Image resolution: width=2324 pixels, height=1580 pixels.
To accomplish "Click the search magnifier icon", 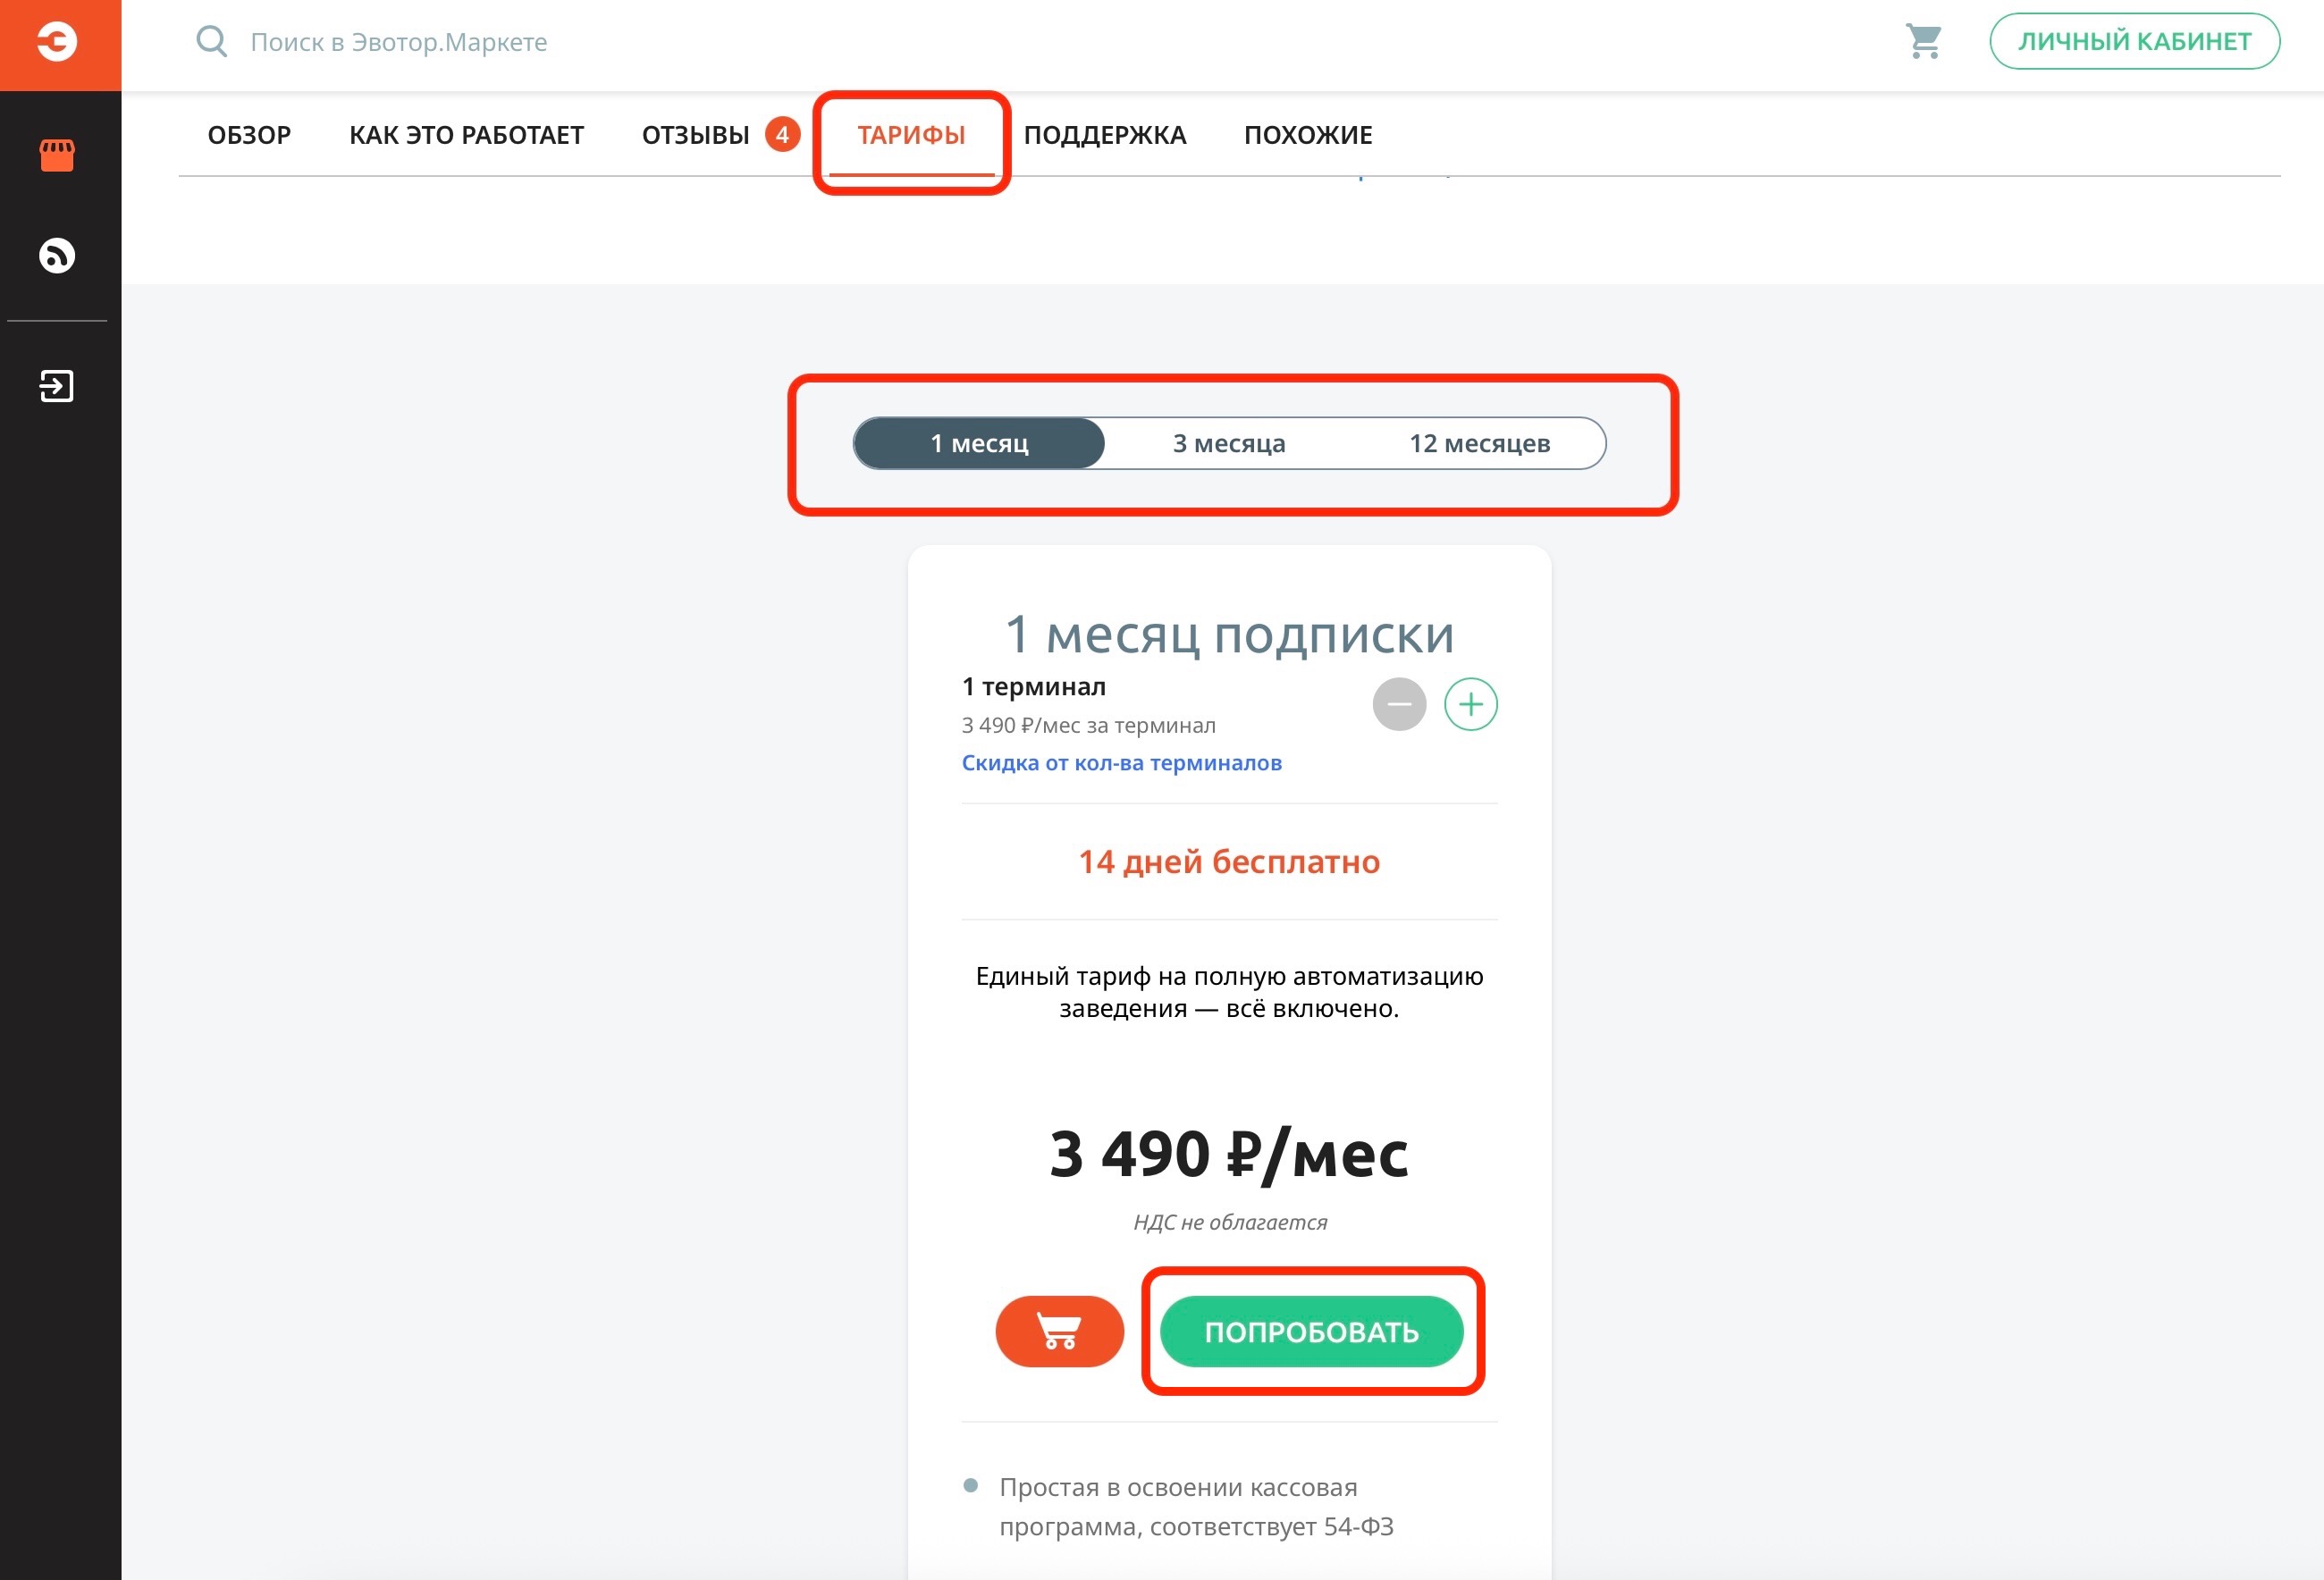I will pyautogui.click(x=211, y=41).
